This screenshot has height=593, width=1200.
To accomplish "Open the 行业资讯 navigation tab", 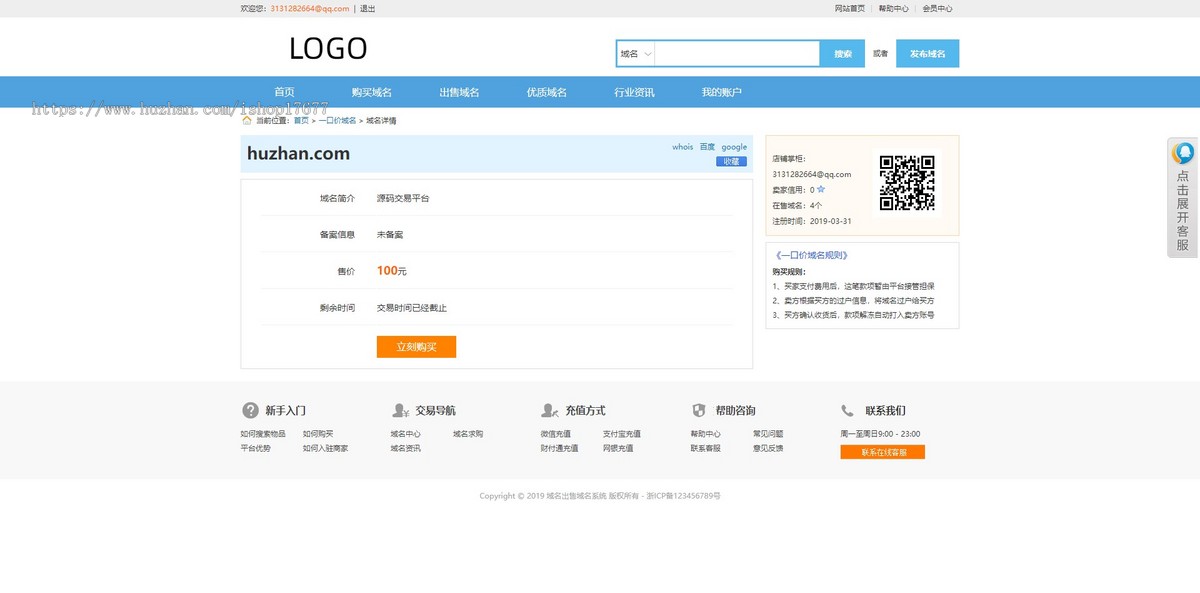I will pos(634,92).
